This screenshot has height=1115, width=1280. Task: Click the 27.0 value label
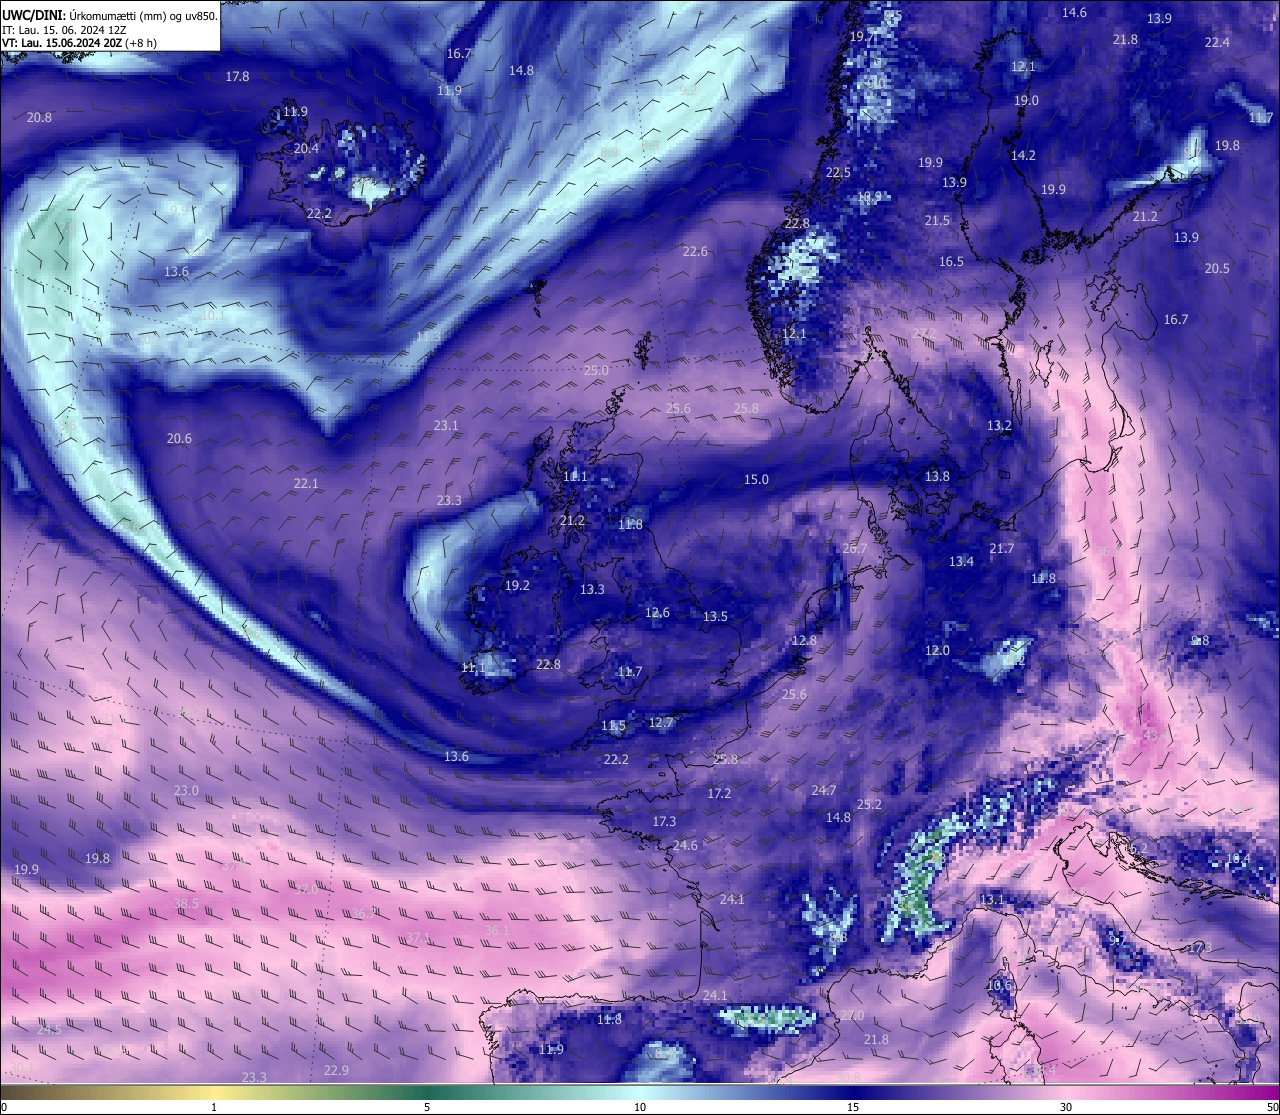click(852, 1016)
